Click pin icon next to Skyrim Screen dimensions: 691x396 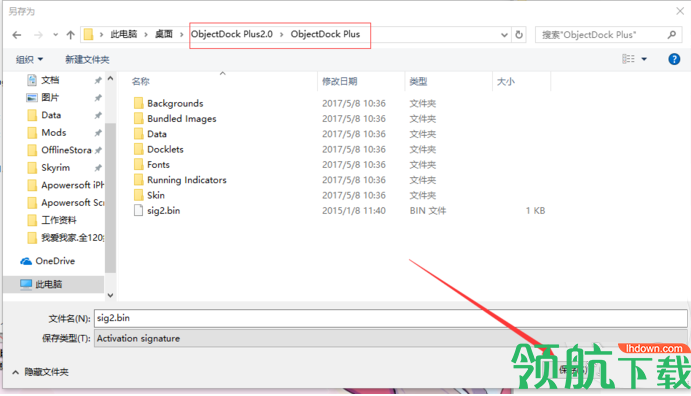click(x=98, y=168)
